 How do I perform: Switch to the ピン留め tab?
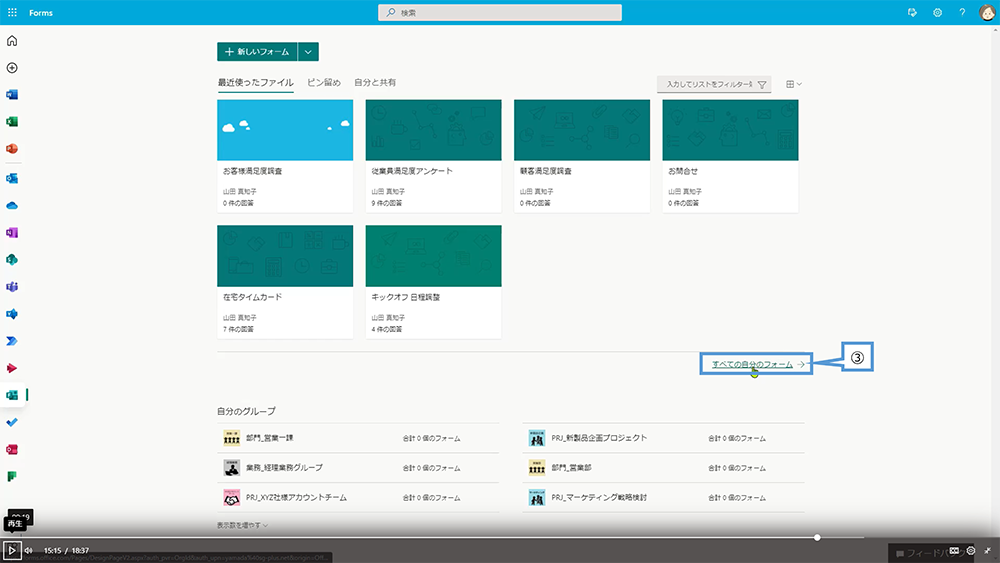[x=323, y=82]
